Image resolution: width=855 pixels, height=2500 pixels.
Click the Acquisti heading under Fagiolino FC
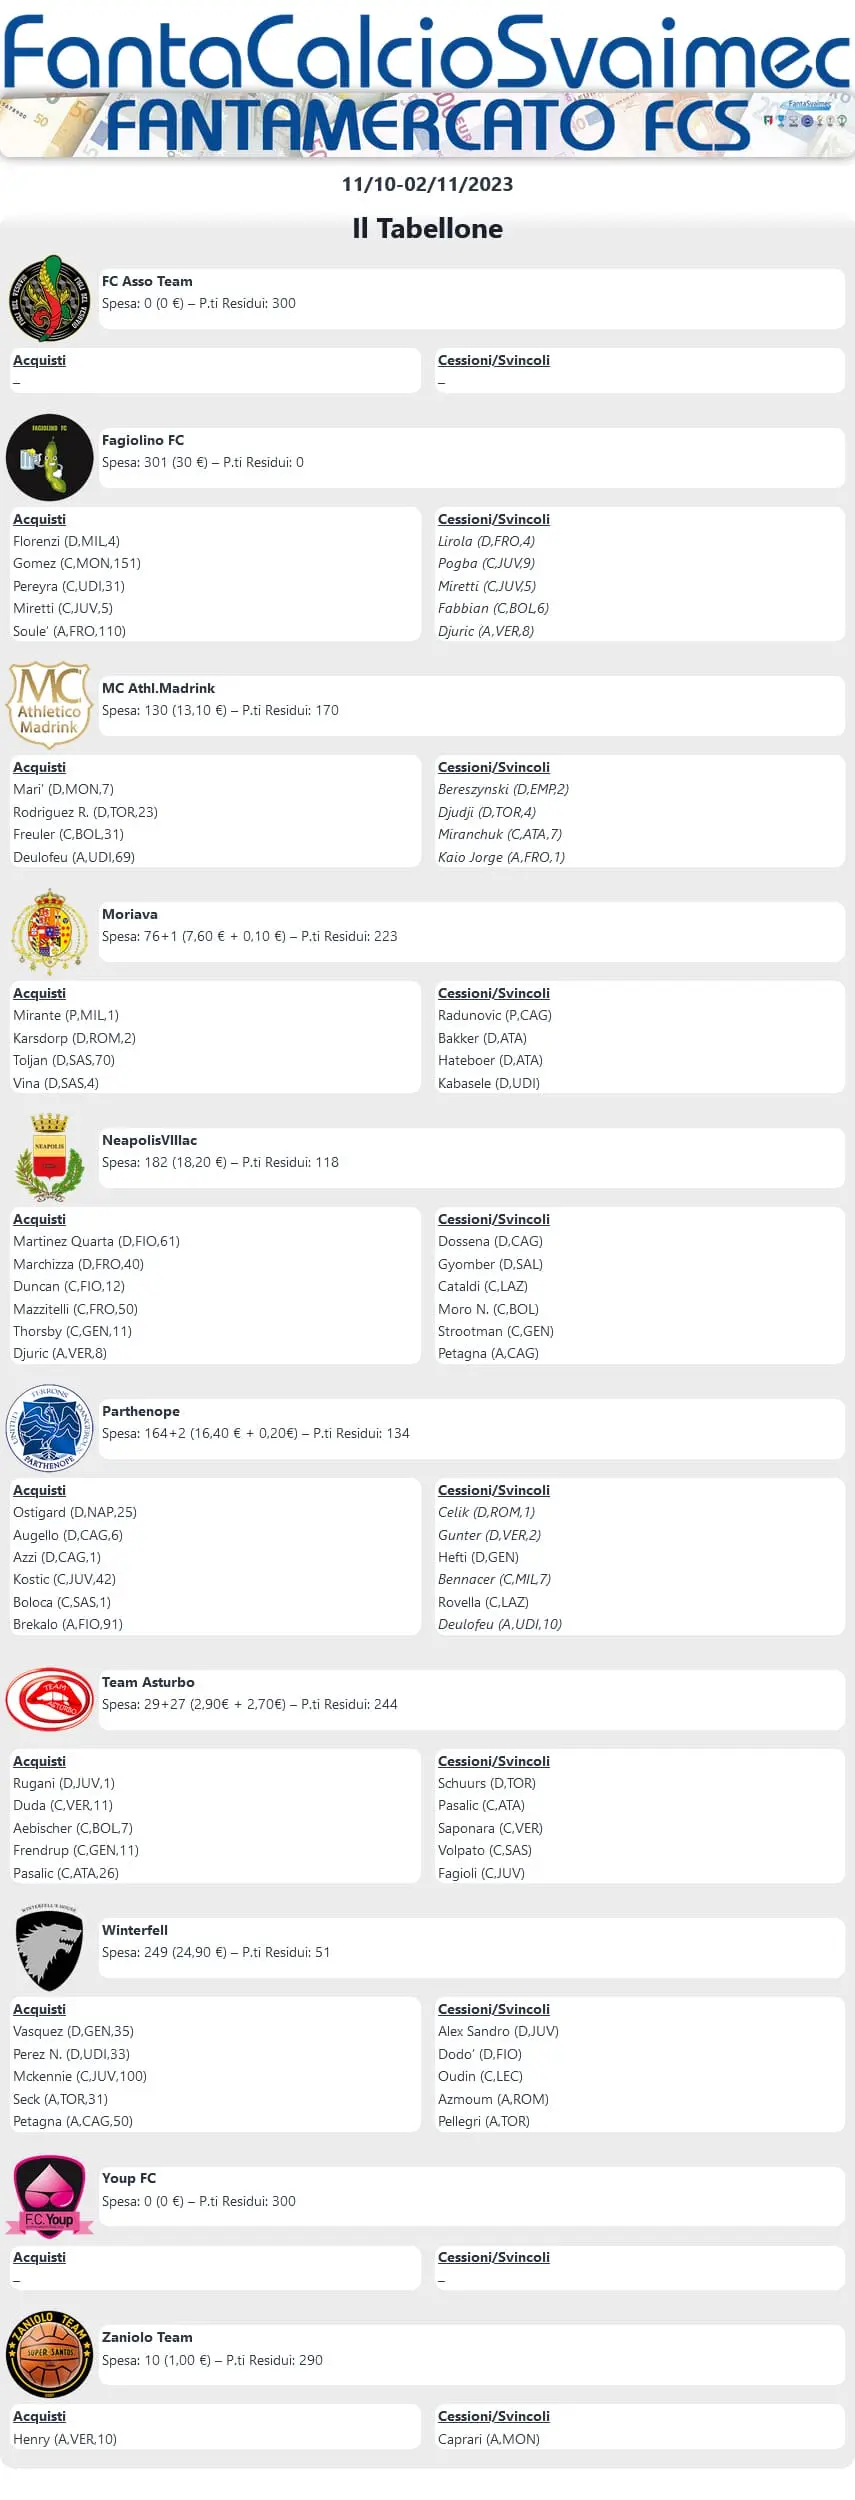pyautogui.click(x=39, y=519)
